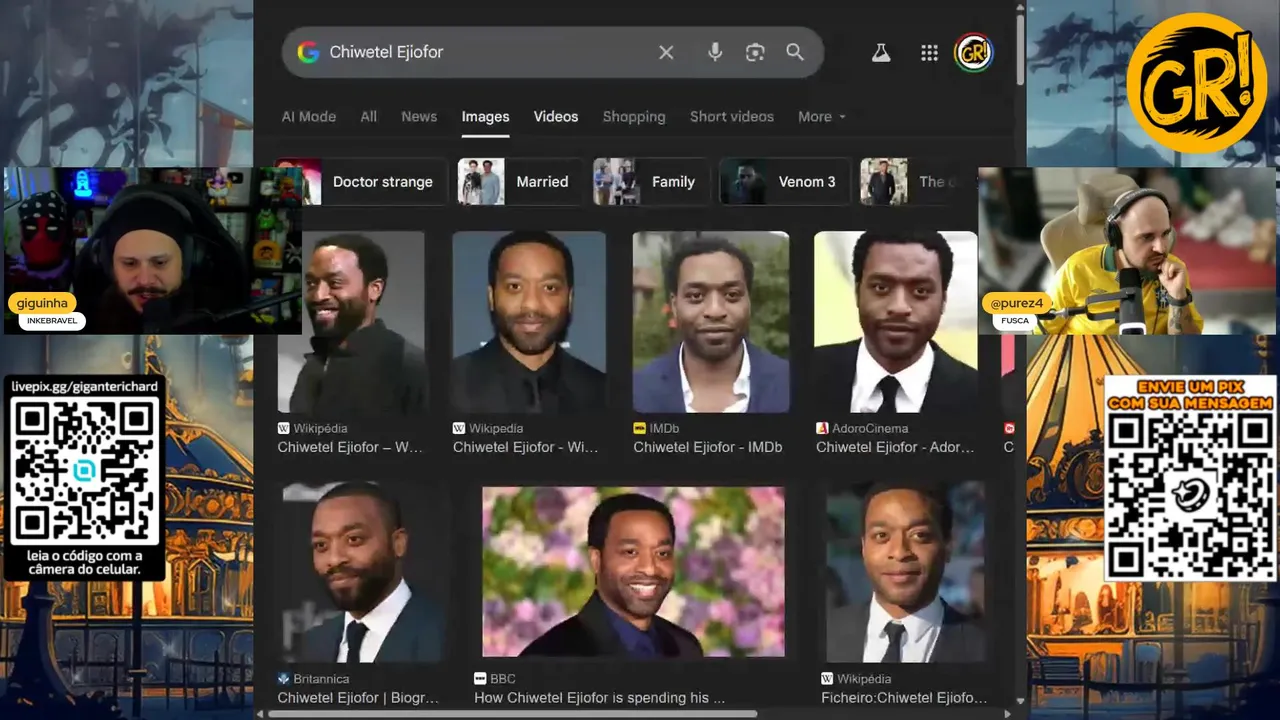This screenshot has height=720, width=1280.
Task: Switch to the News tab
Action: point(419,116)
